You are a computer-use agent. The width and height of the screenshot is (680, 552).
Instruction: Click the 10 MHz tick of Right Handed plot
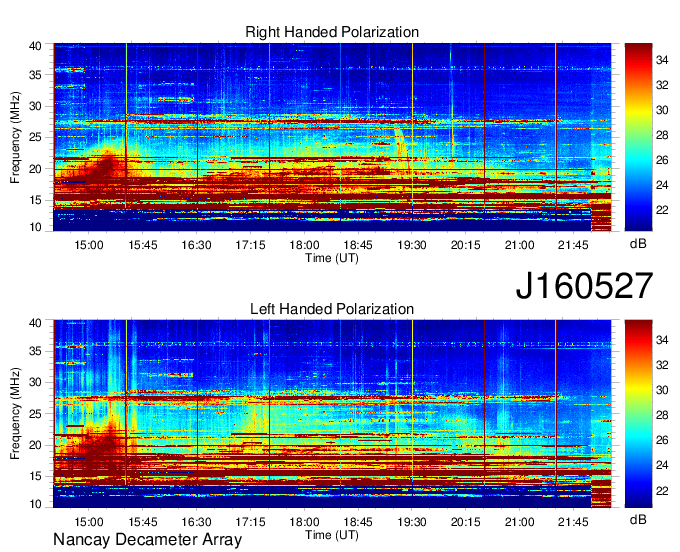coord(35,227)
